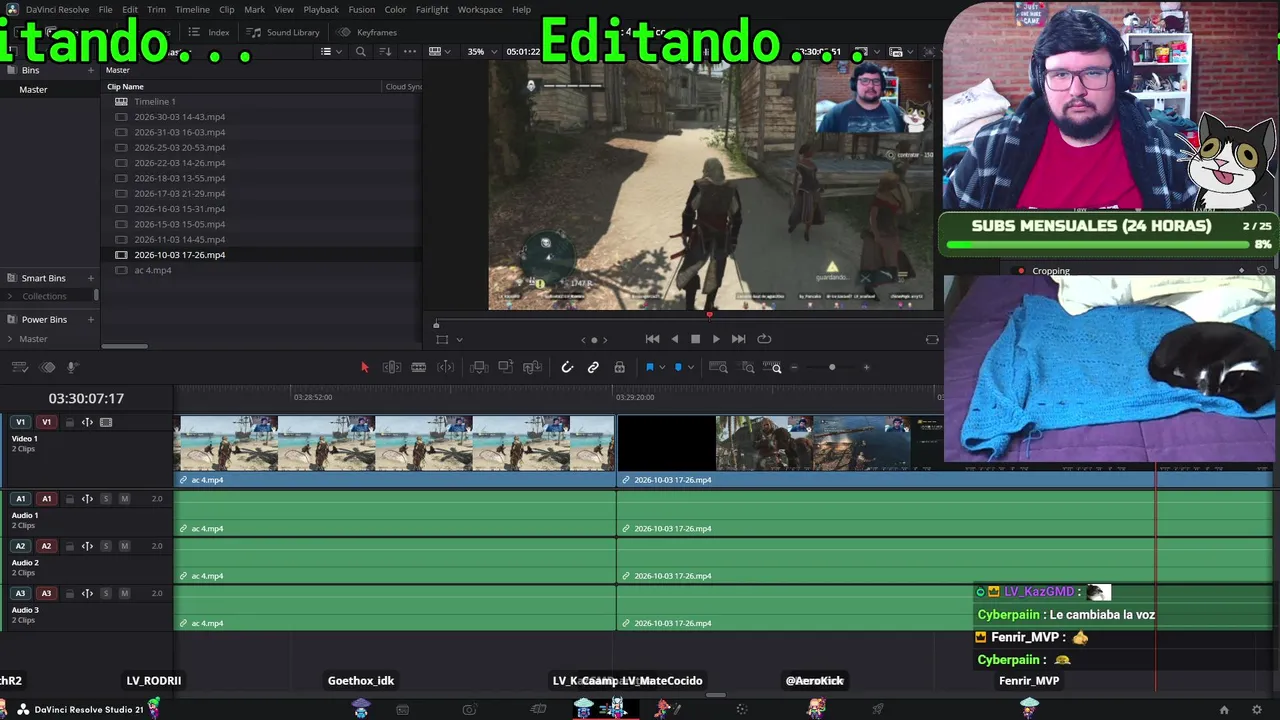Play the viewer in reverse
Viewport: 1280px width, 720px height.
click(675, 339)
